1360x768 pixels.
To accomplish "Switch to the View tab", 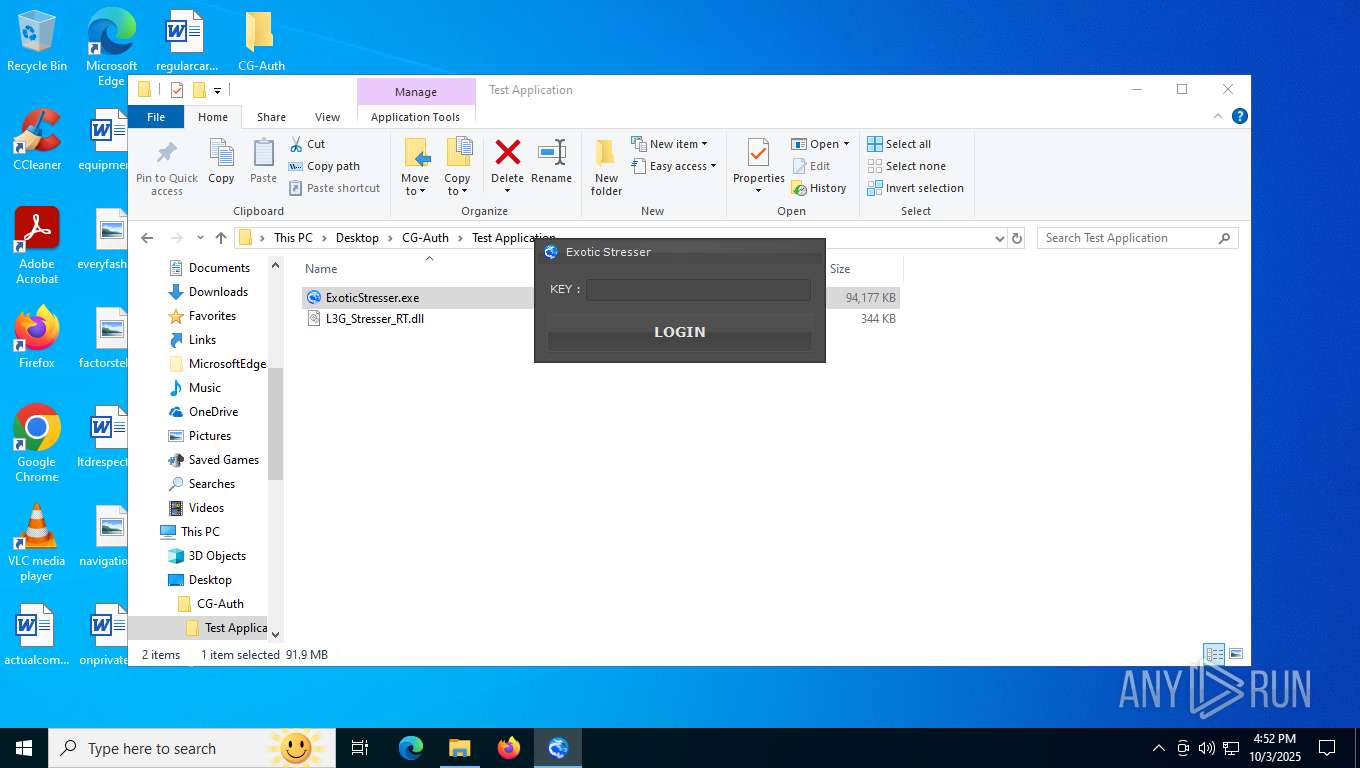I will [x=327, y=117].
